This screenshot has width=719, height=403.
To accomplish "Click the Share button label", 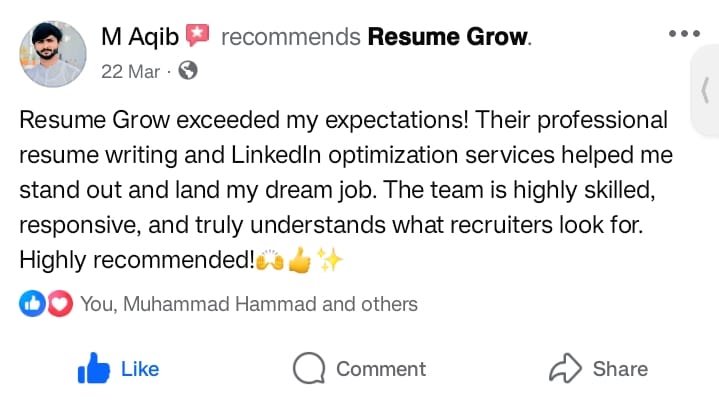I will (x=620, y=369).
